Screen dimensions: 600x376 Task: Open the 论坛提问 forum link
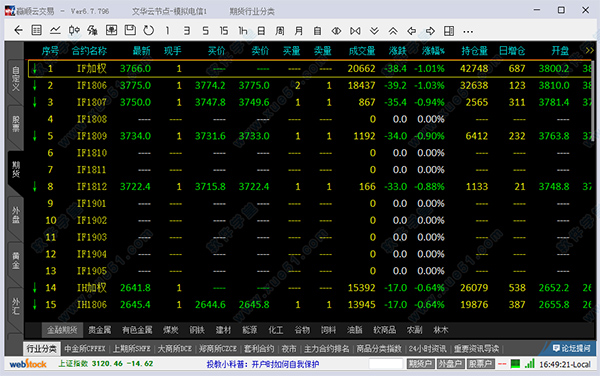pos(571,348)
